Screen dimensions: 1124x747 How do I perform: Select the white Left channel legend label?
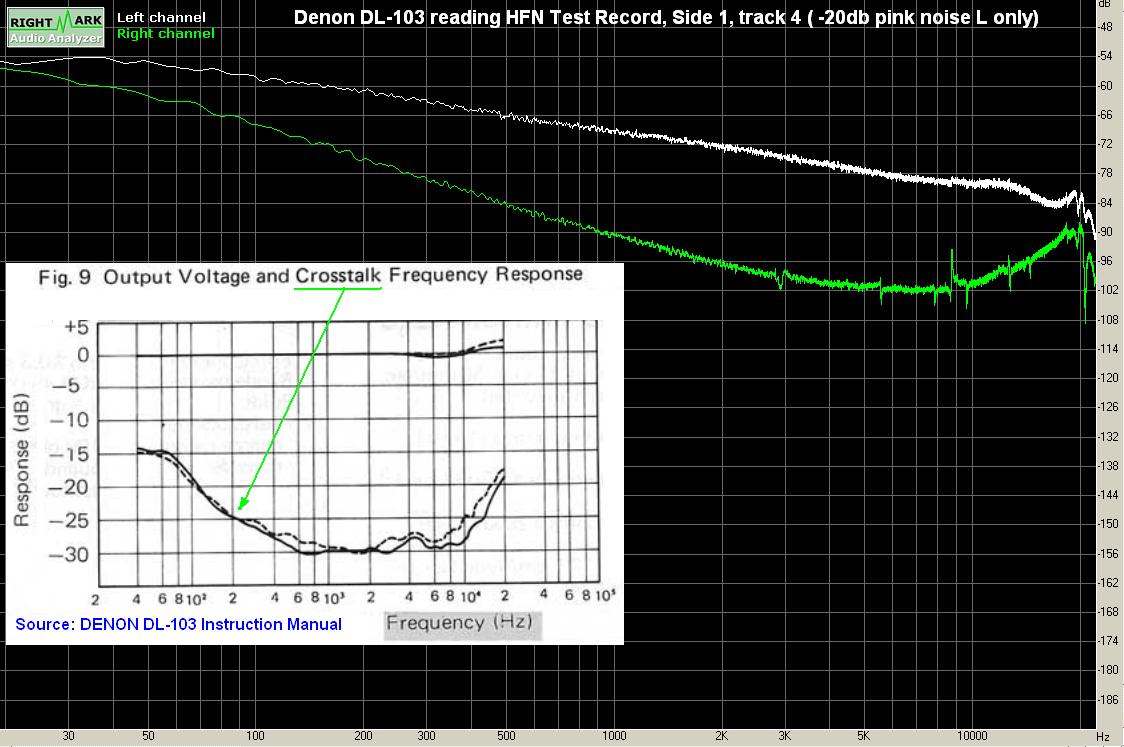(161, 17)
